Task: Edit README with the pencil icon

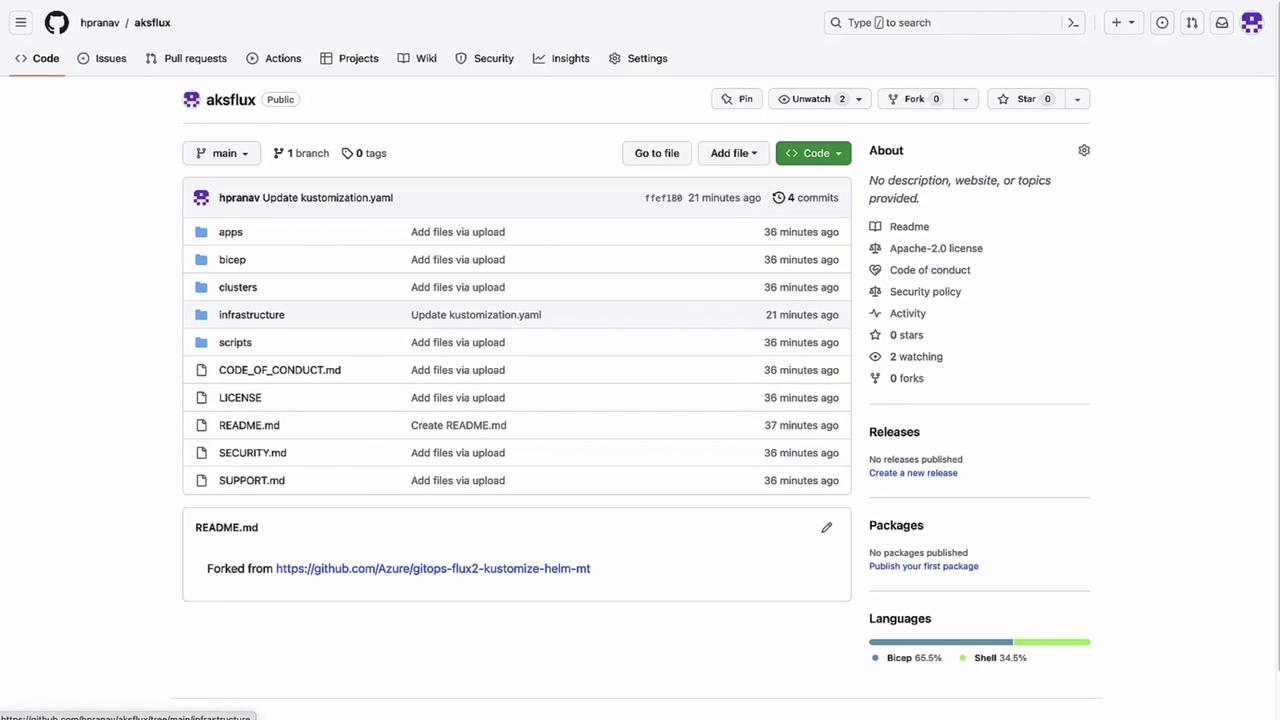Action: pyautogui.click(x=826, y=527)
